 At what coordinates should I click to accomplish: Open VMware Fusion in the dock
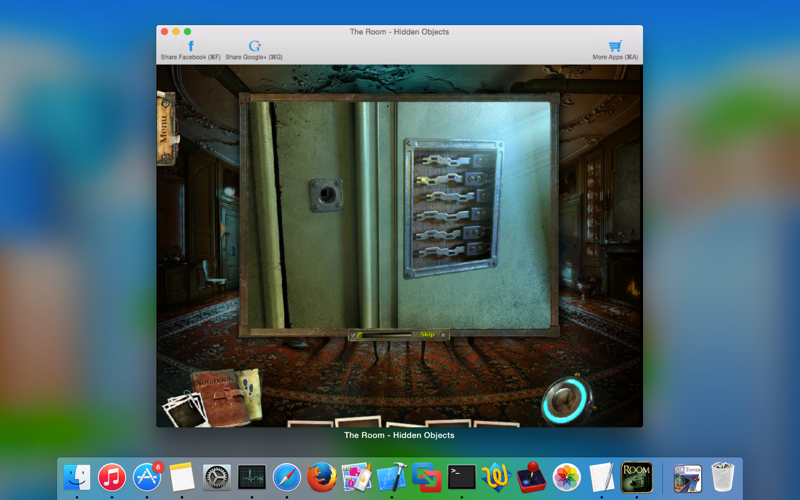pyautogui.click(x=427, y=478)
